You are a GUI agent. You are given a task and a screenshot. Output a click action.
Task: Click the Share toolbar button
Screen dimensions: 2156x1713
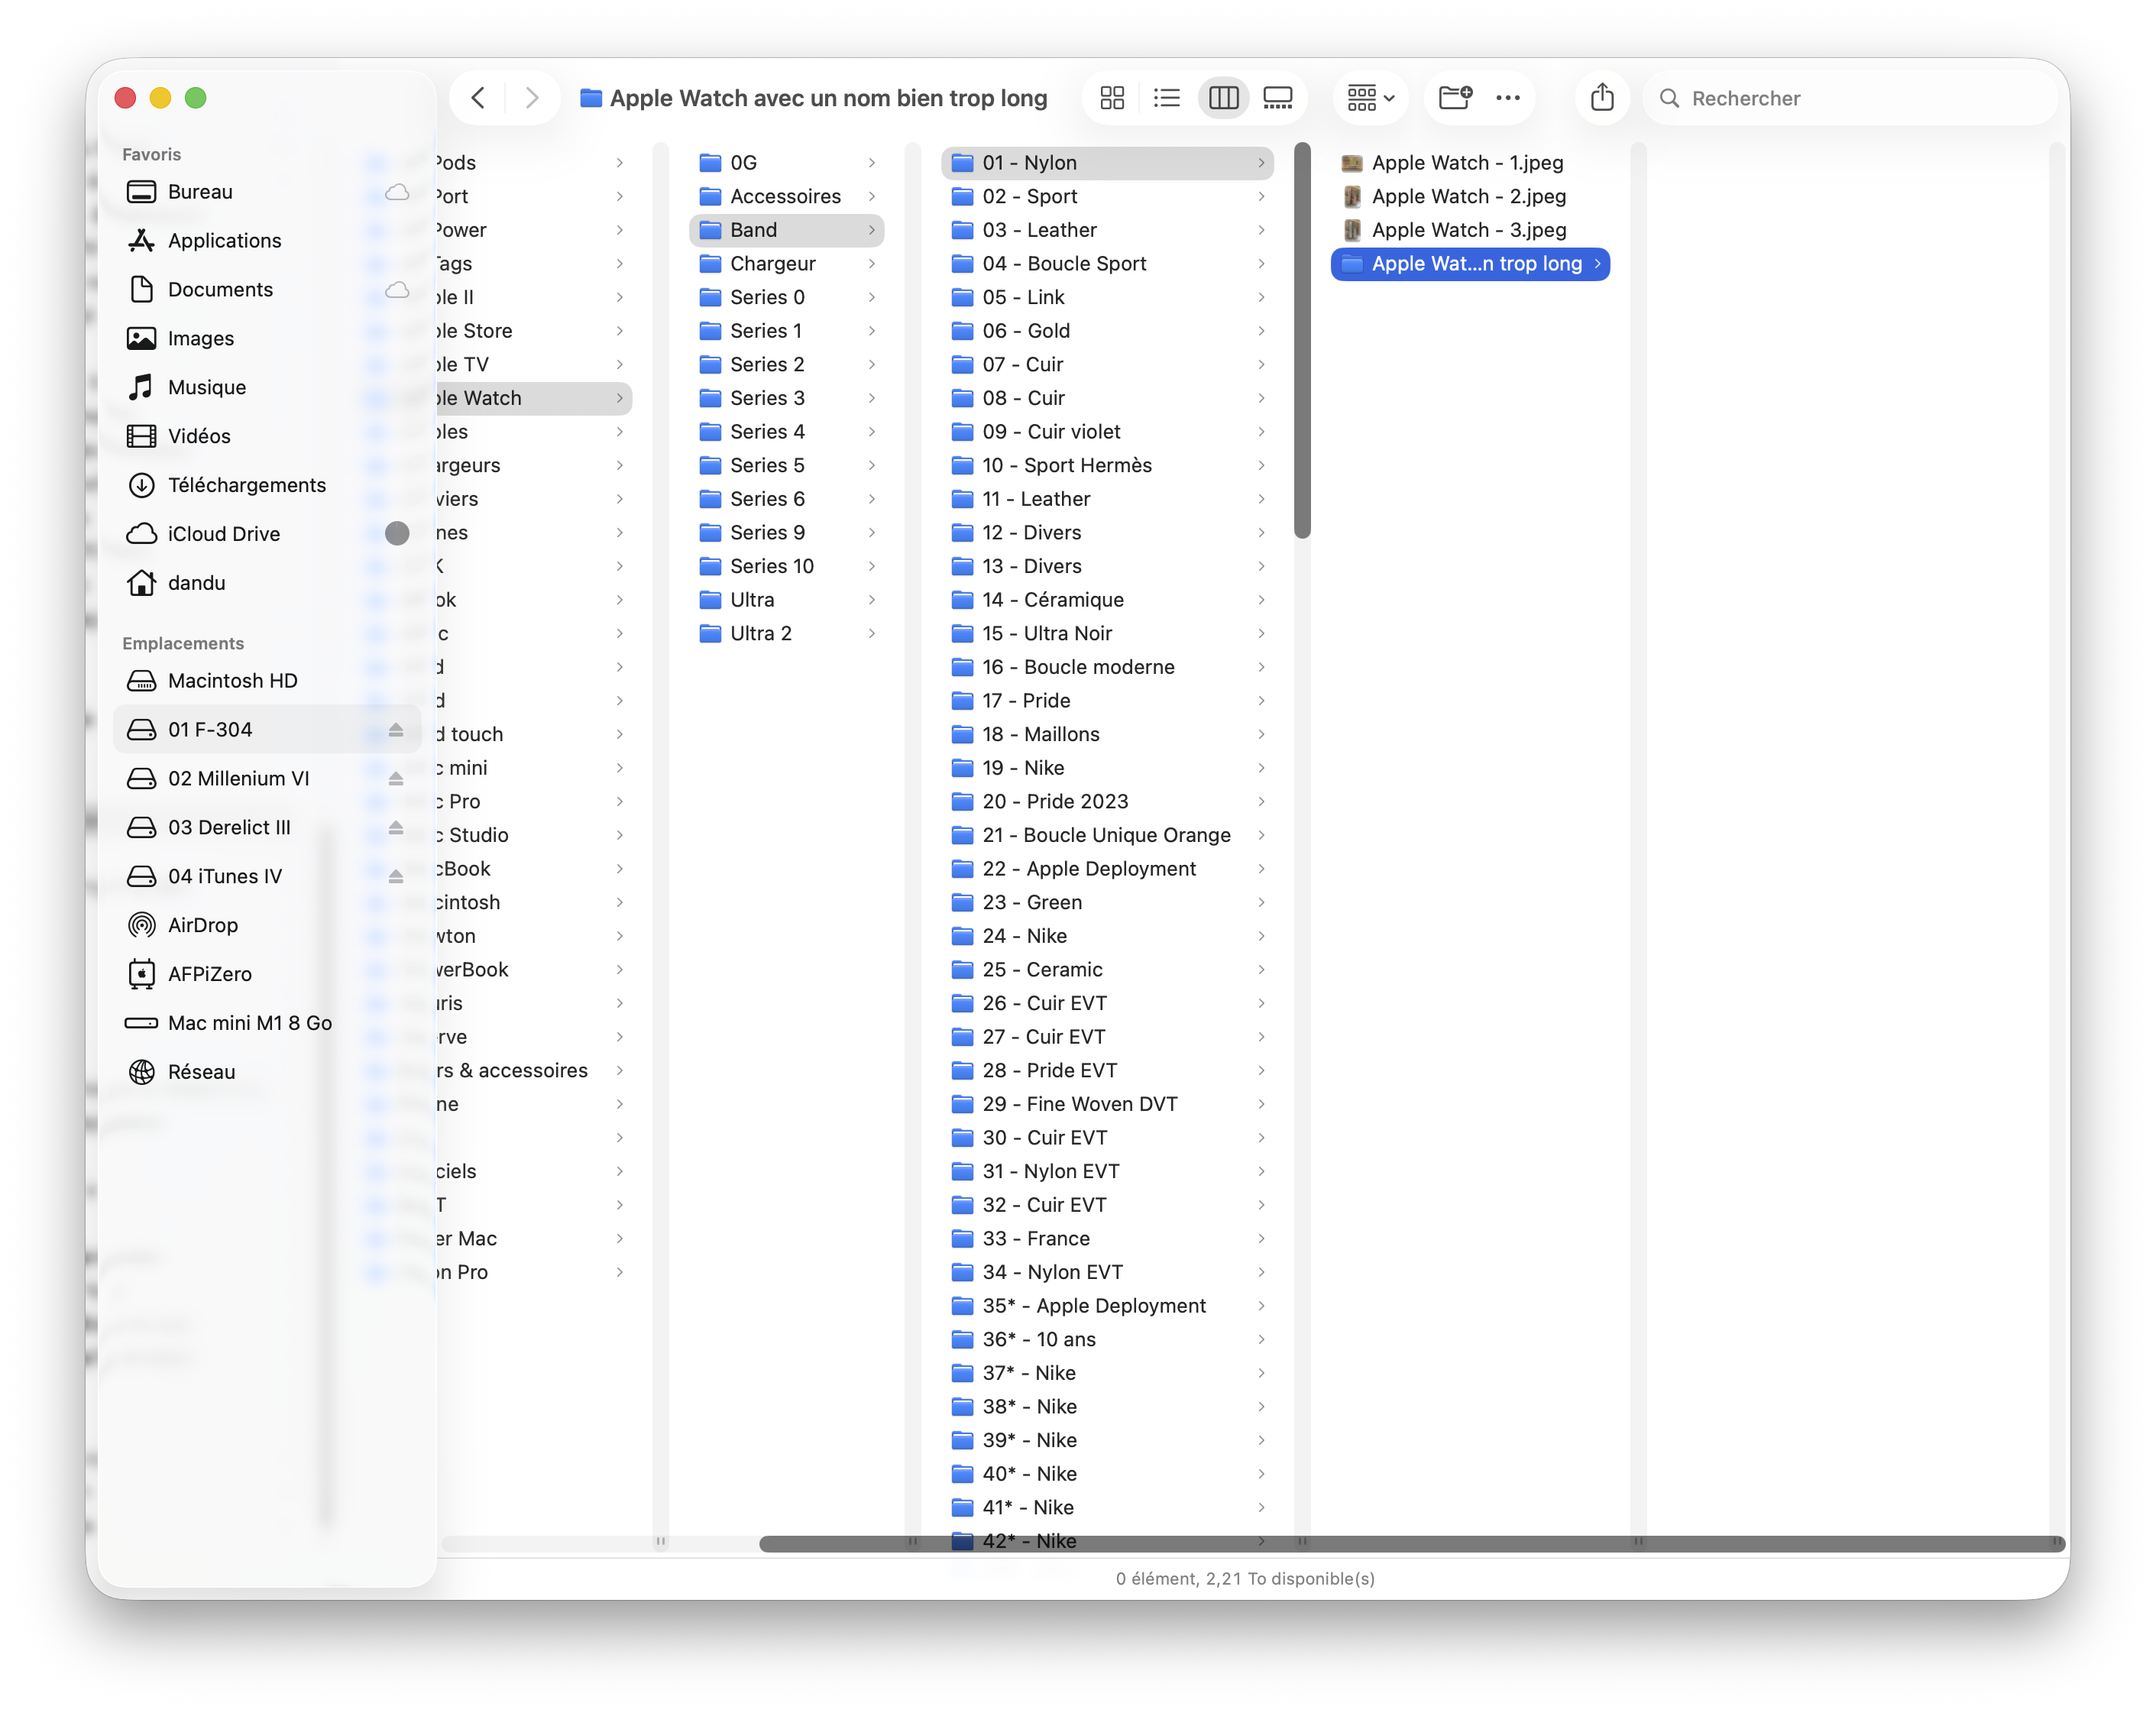1602,98
